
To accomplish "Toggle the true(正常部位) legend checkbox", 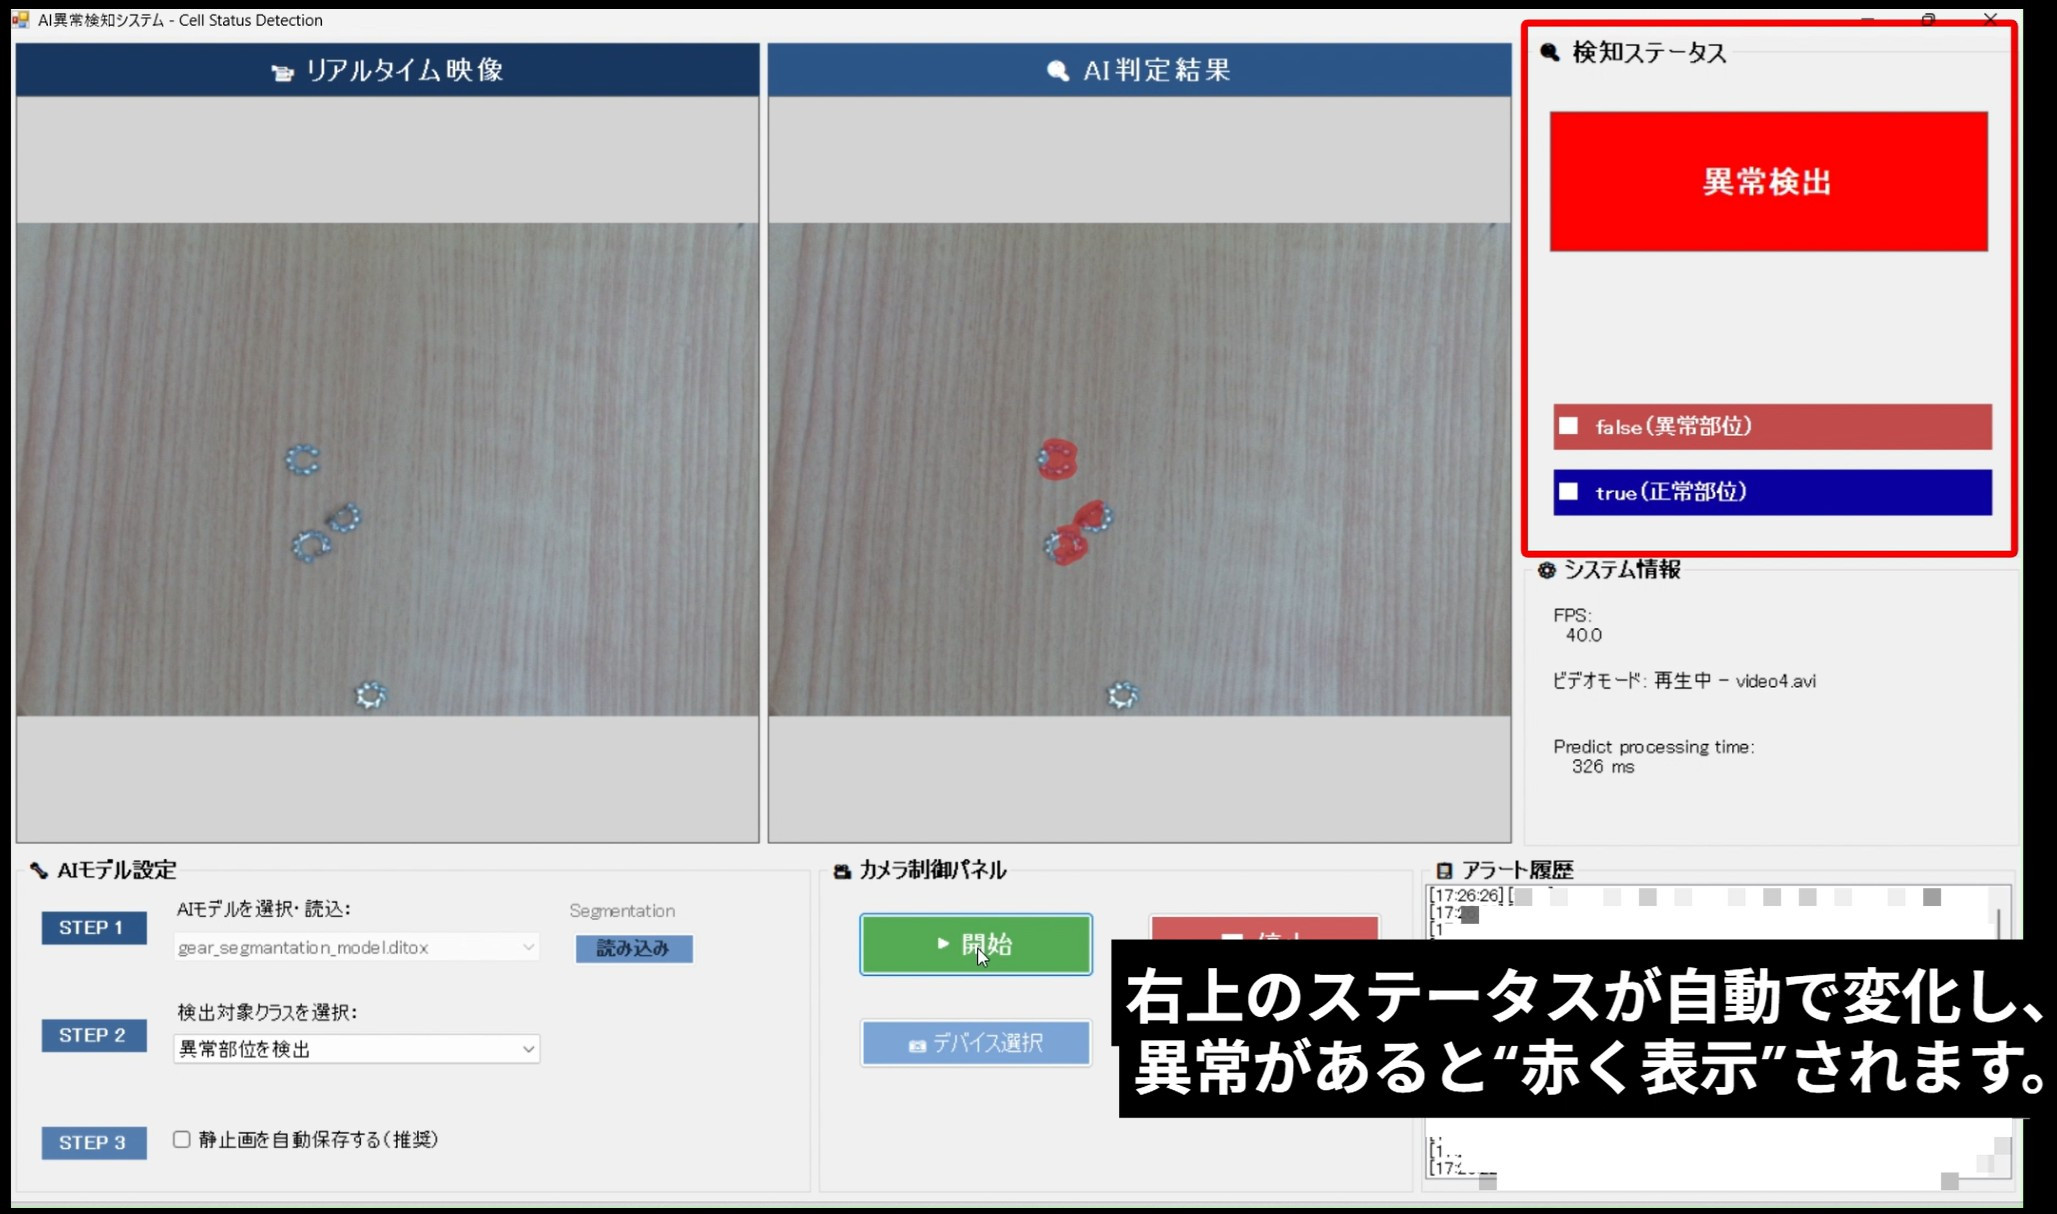I will pyautogui.click(x=1567, y=492).
